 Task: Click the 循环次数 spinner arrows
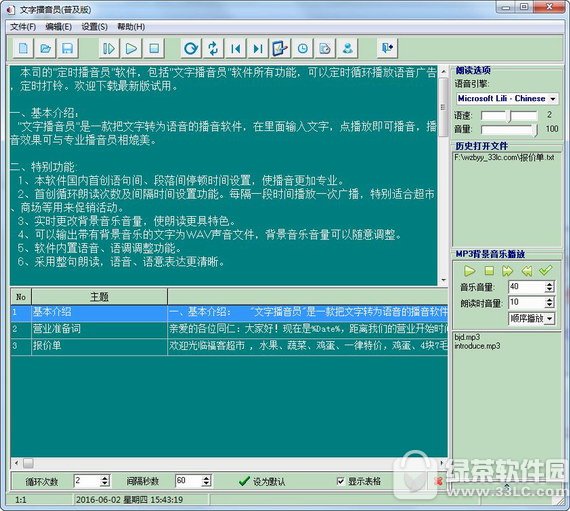coord(105,481)
